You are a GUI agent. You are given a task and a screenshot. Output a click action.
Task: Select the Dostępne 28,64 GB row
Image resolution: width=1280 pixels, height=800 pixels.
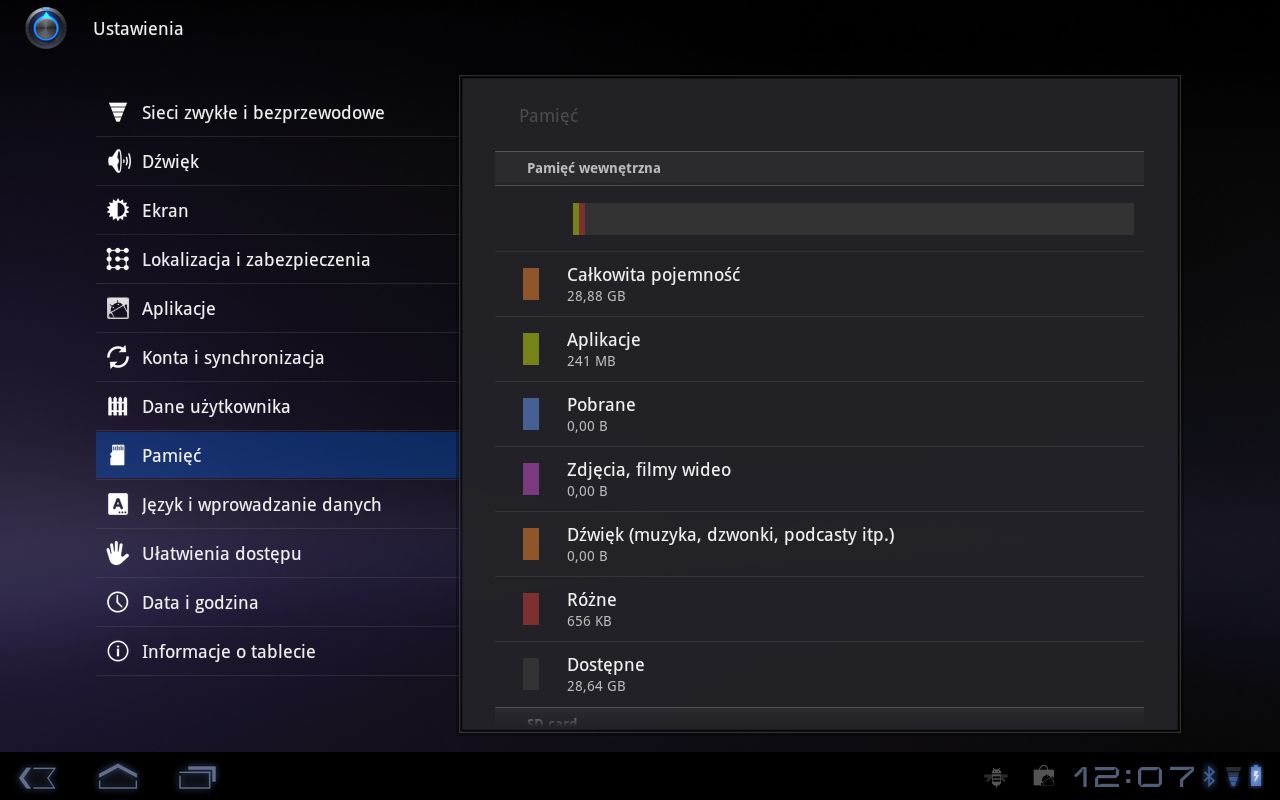819,674
